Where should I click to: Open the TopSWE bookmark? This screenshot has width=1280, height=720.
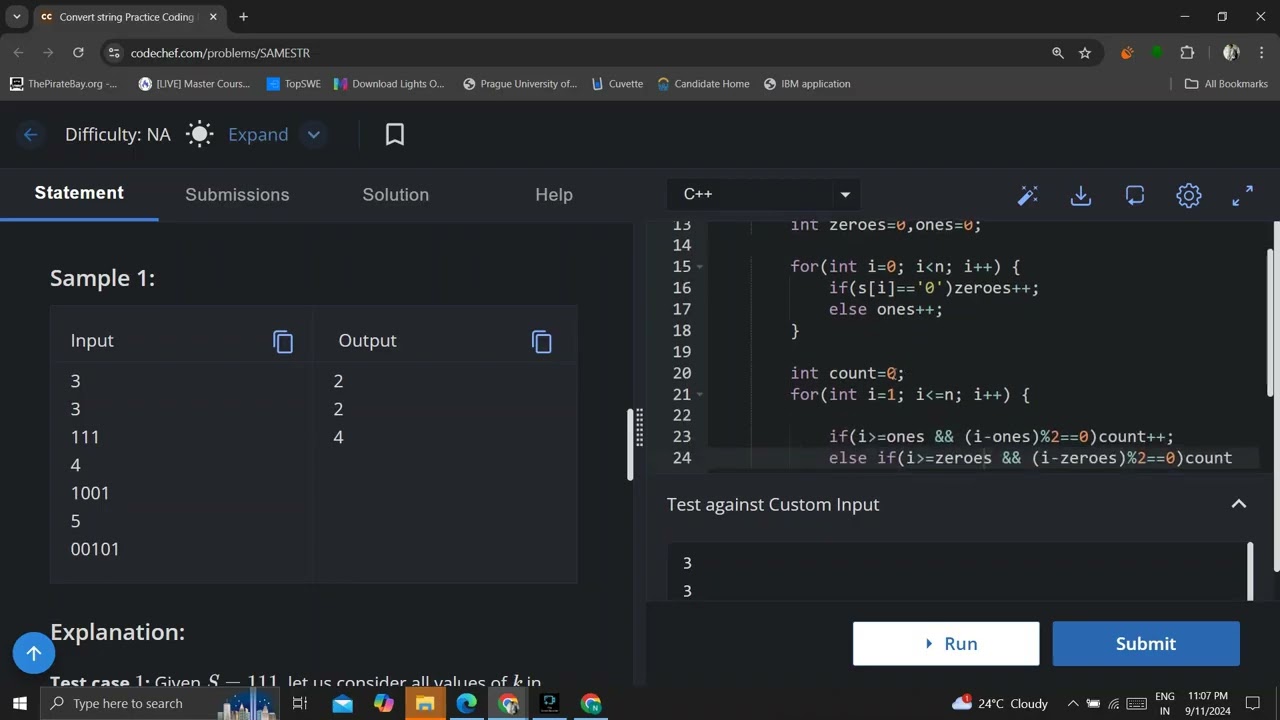tap(294, 84)
